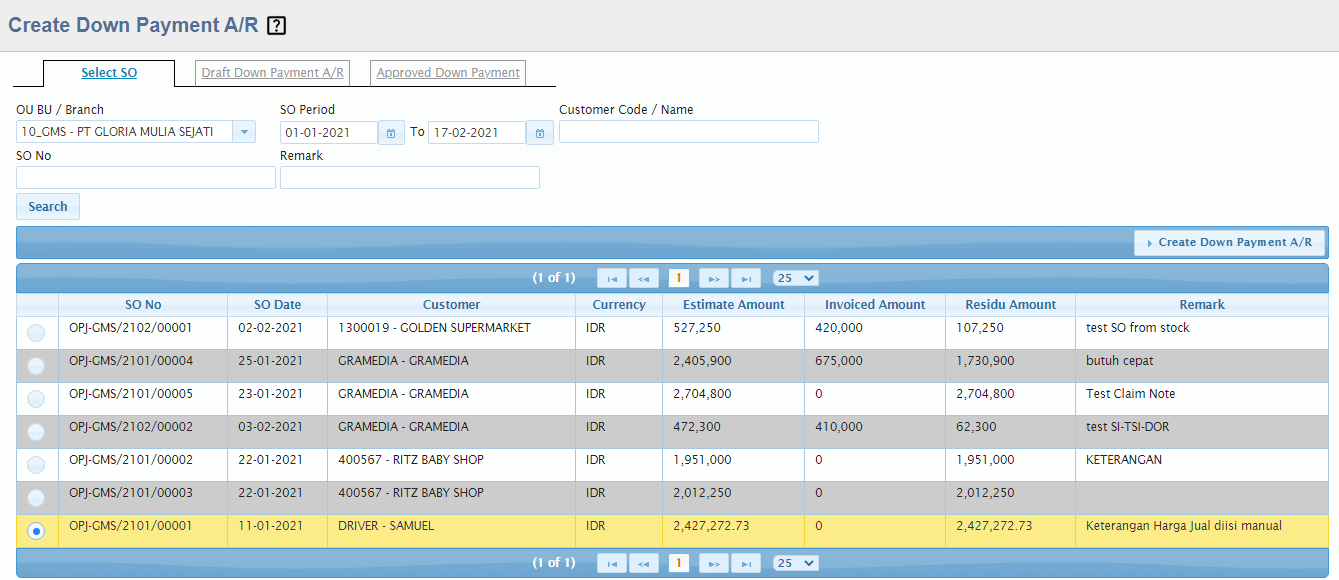Focus the Customer Code / Name field
The image size is (1339, 580).
tap(689, 132)
